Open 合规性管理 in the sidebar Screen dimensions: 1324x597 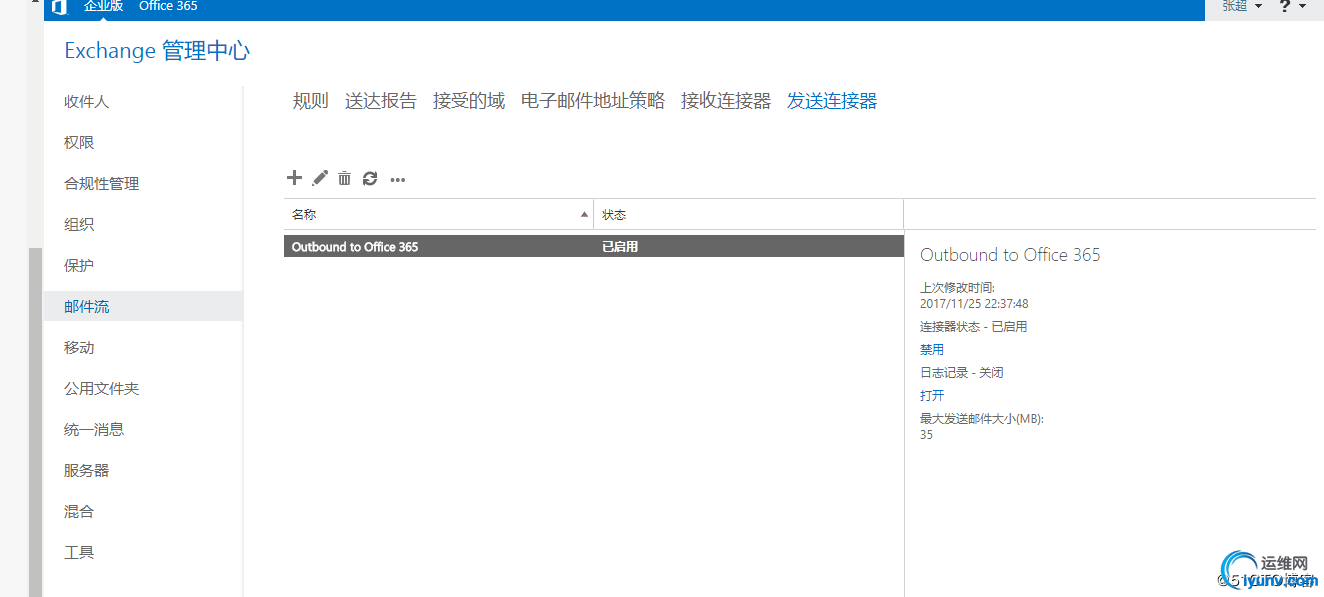click(102, 184)
